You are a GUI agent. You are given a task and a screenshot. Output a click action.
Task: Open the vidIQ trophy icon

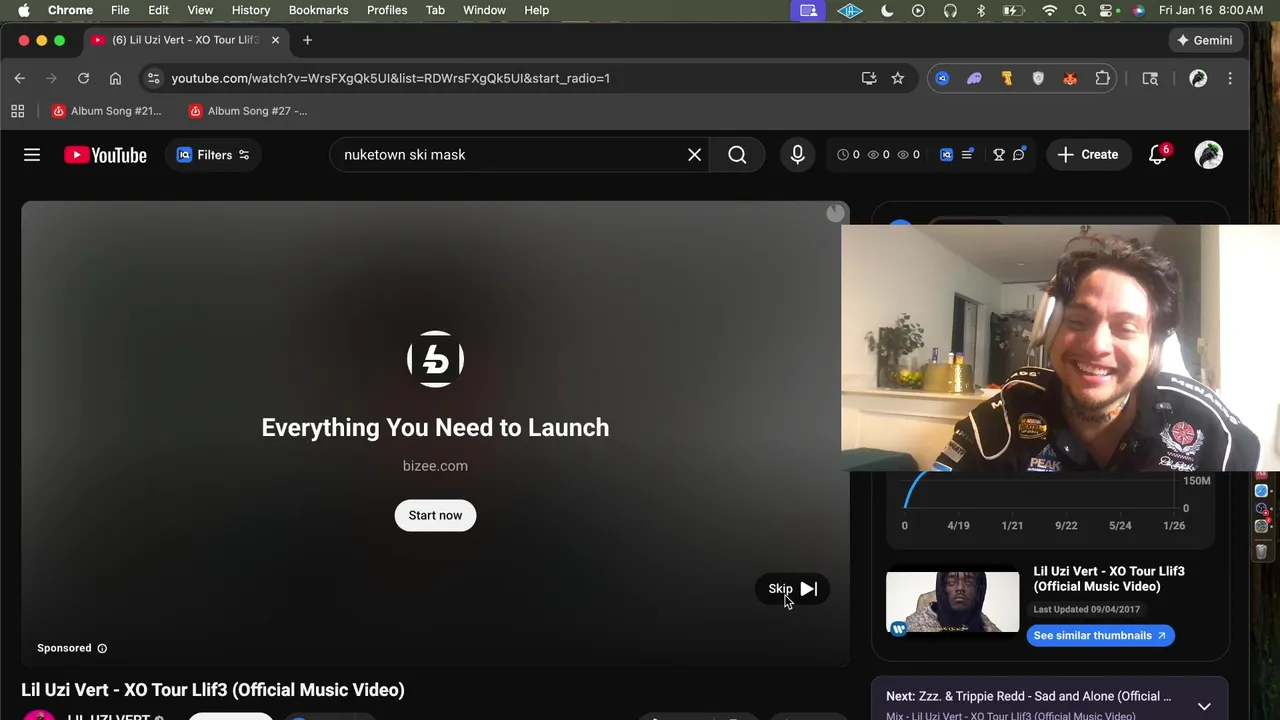tap(998, 155)
